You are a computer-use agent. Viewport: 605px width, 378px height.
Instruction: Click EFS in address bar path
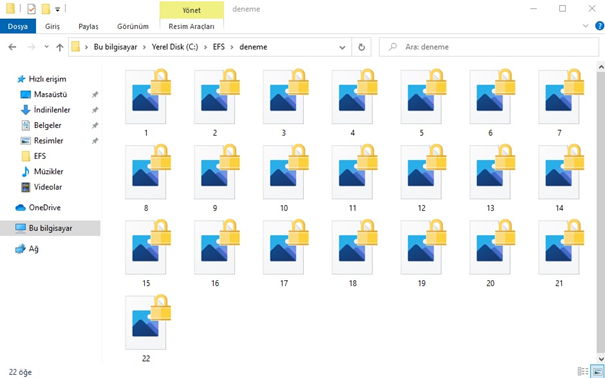click(219, 47)
